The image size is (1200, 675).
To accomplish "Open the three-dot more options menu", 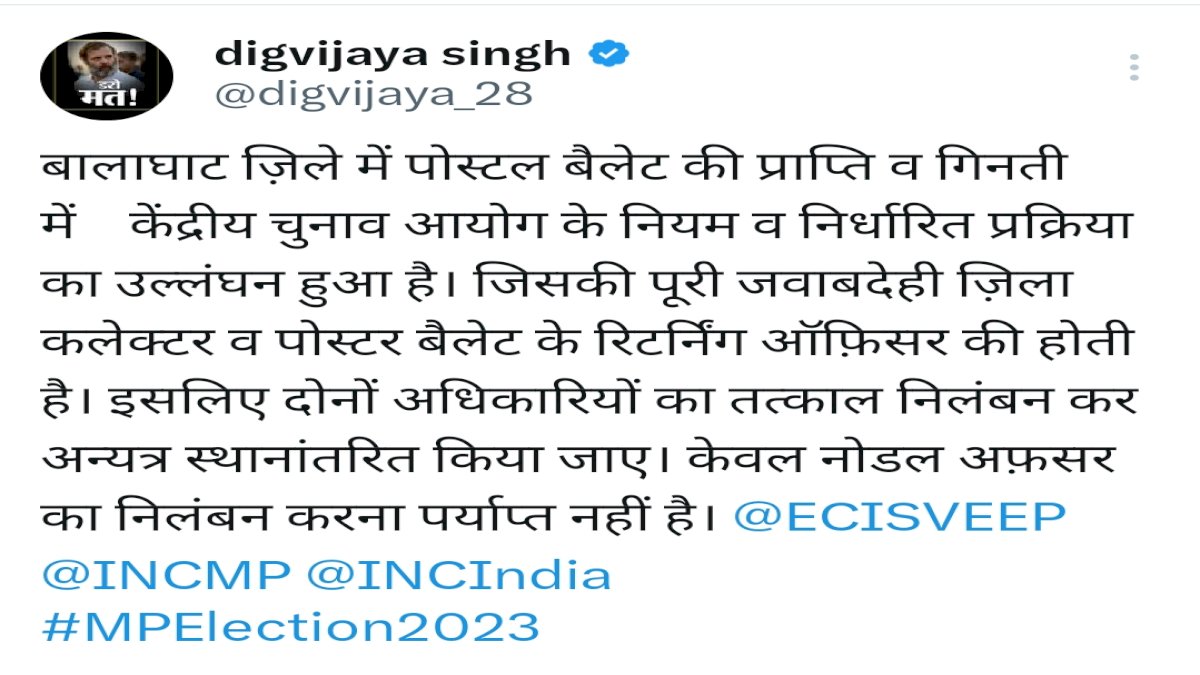I will point(1133,67).
